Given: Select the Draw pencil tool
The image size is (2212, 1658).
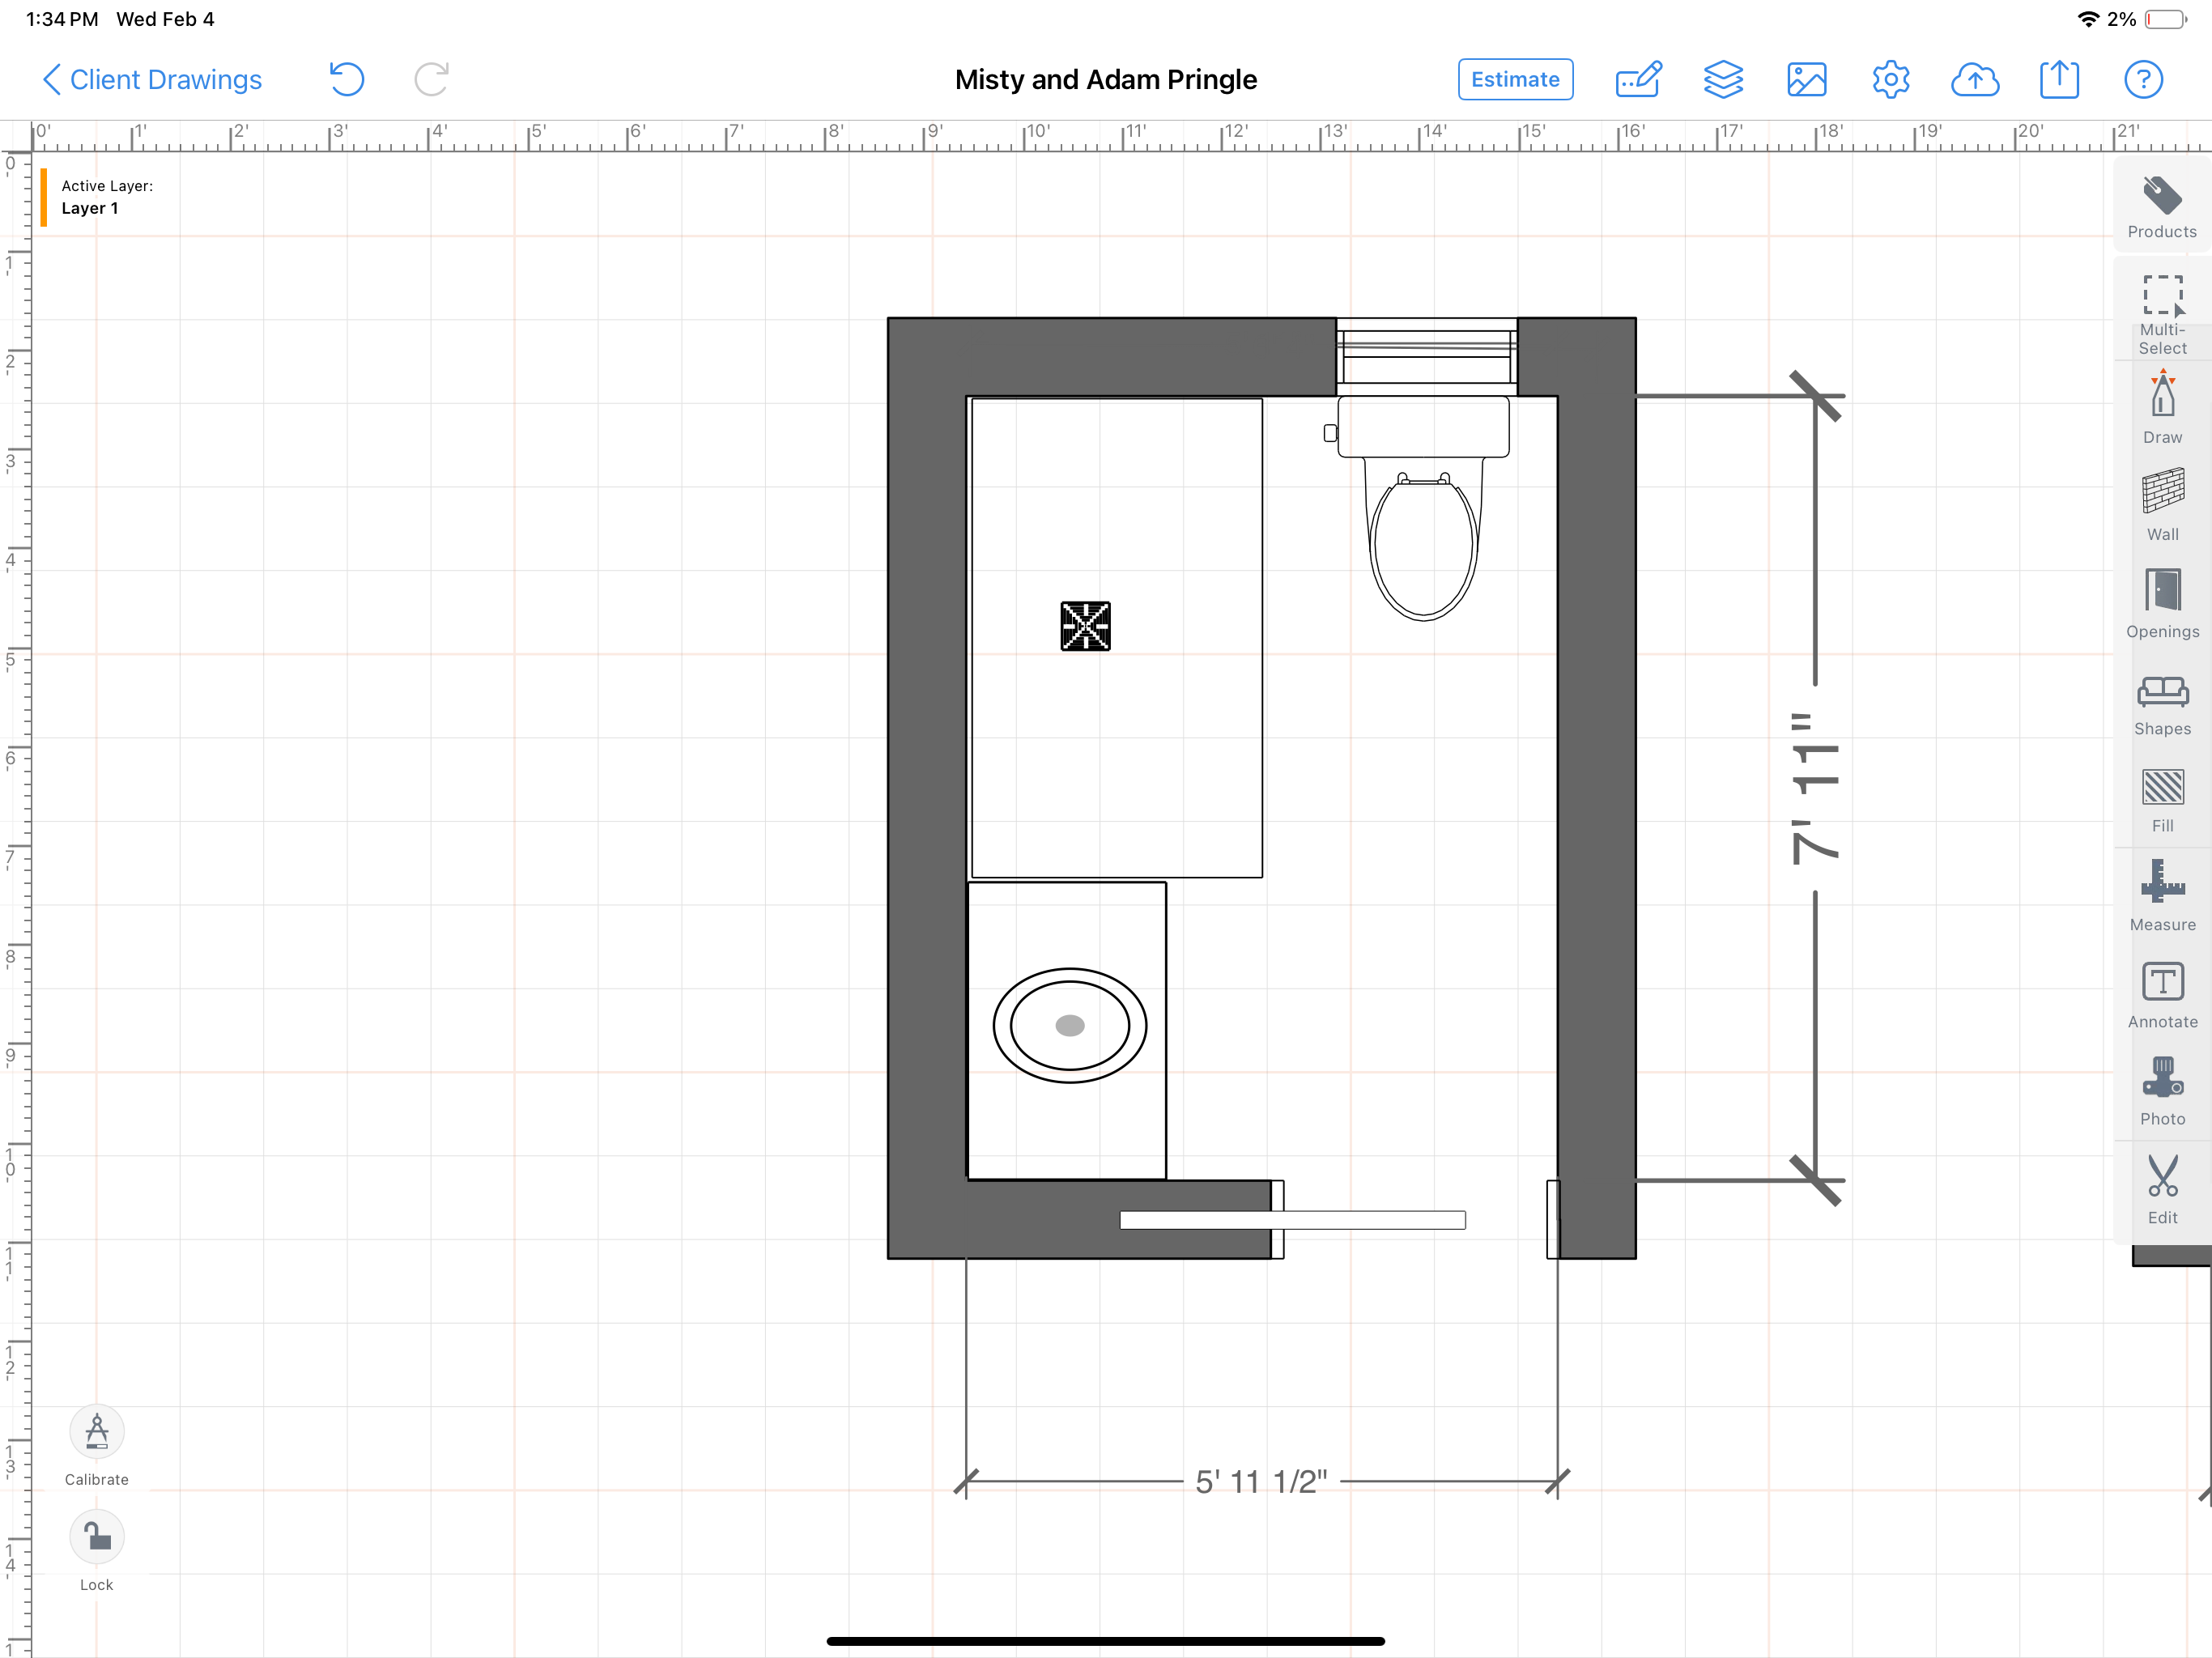Looking at the screenshot, I should pyautogui.click(x=2161, y=406).
